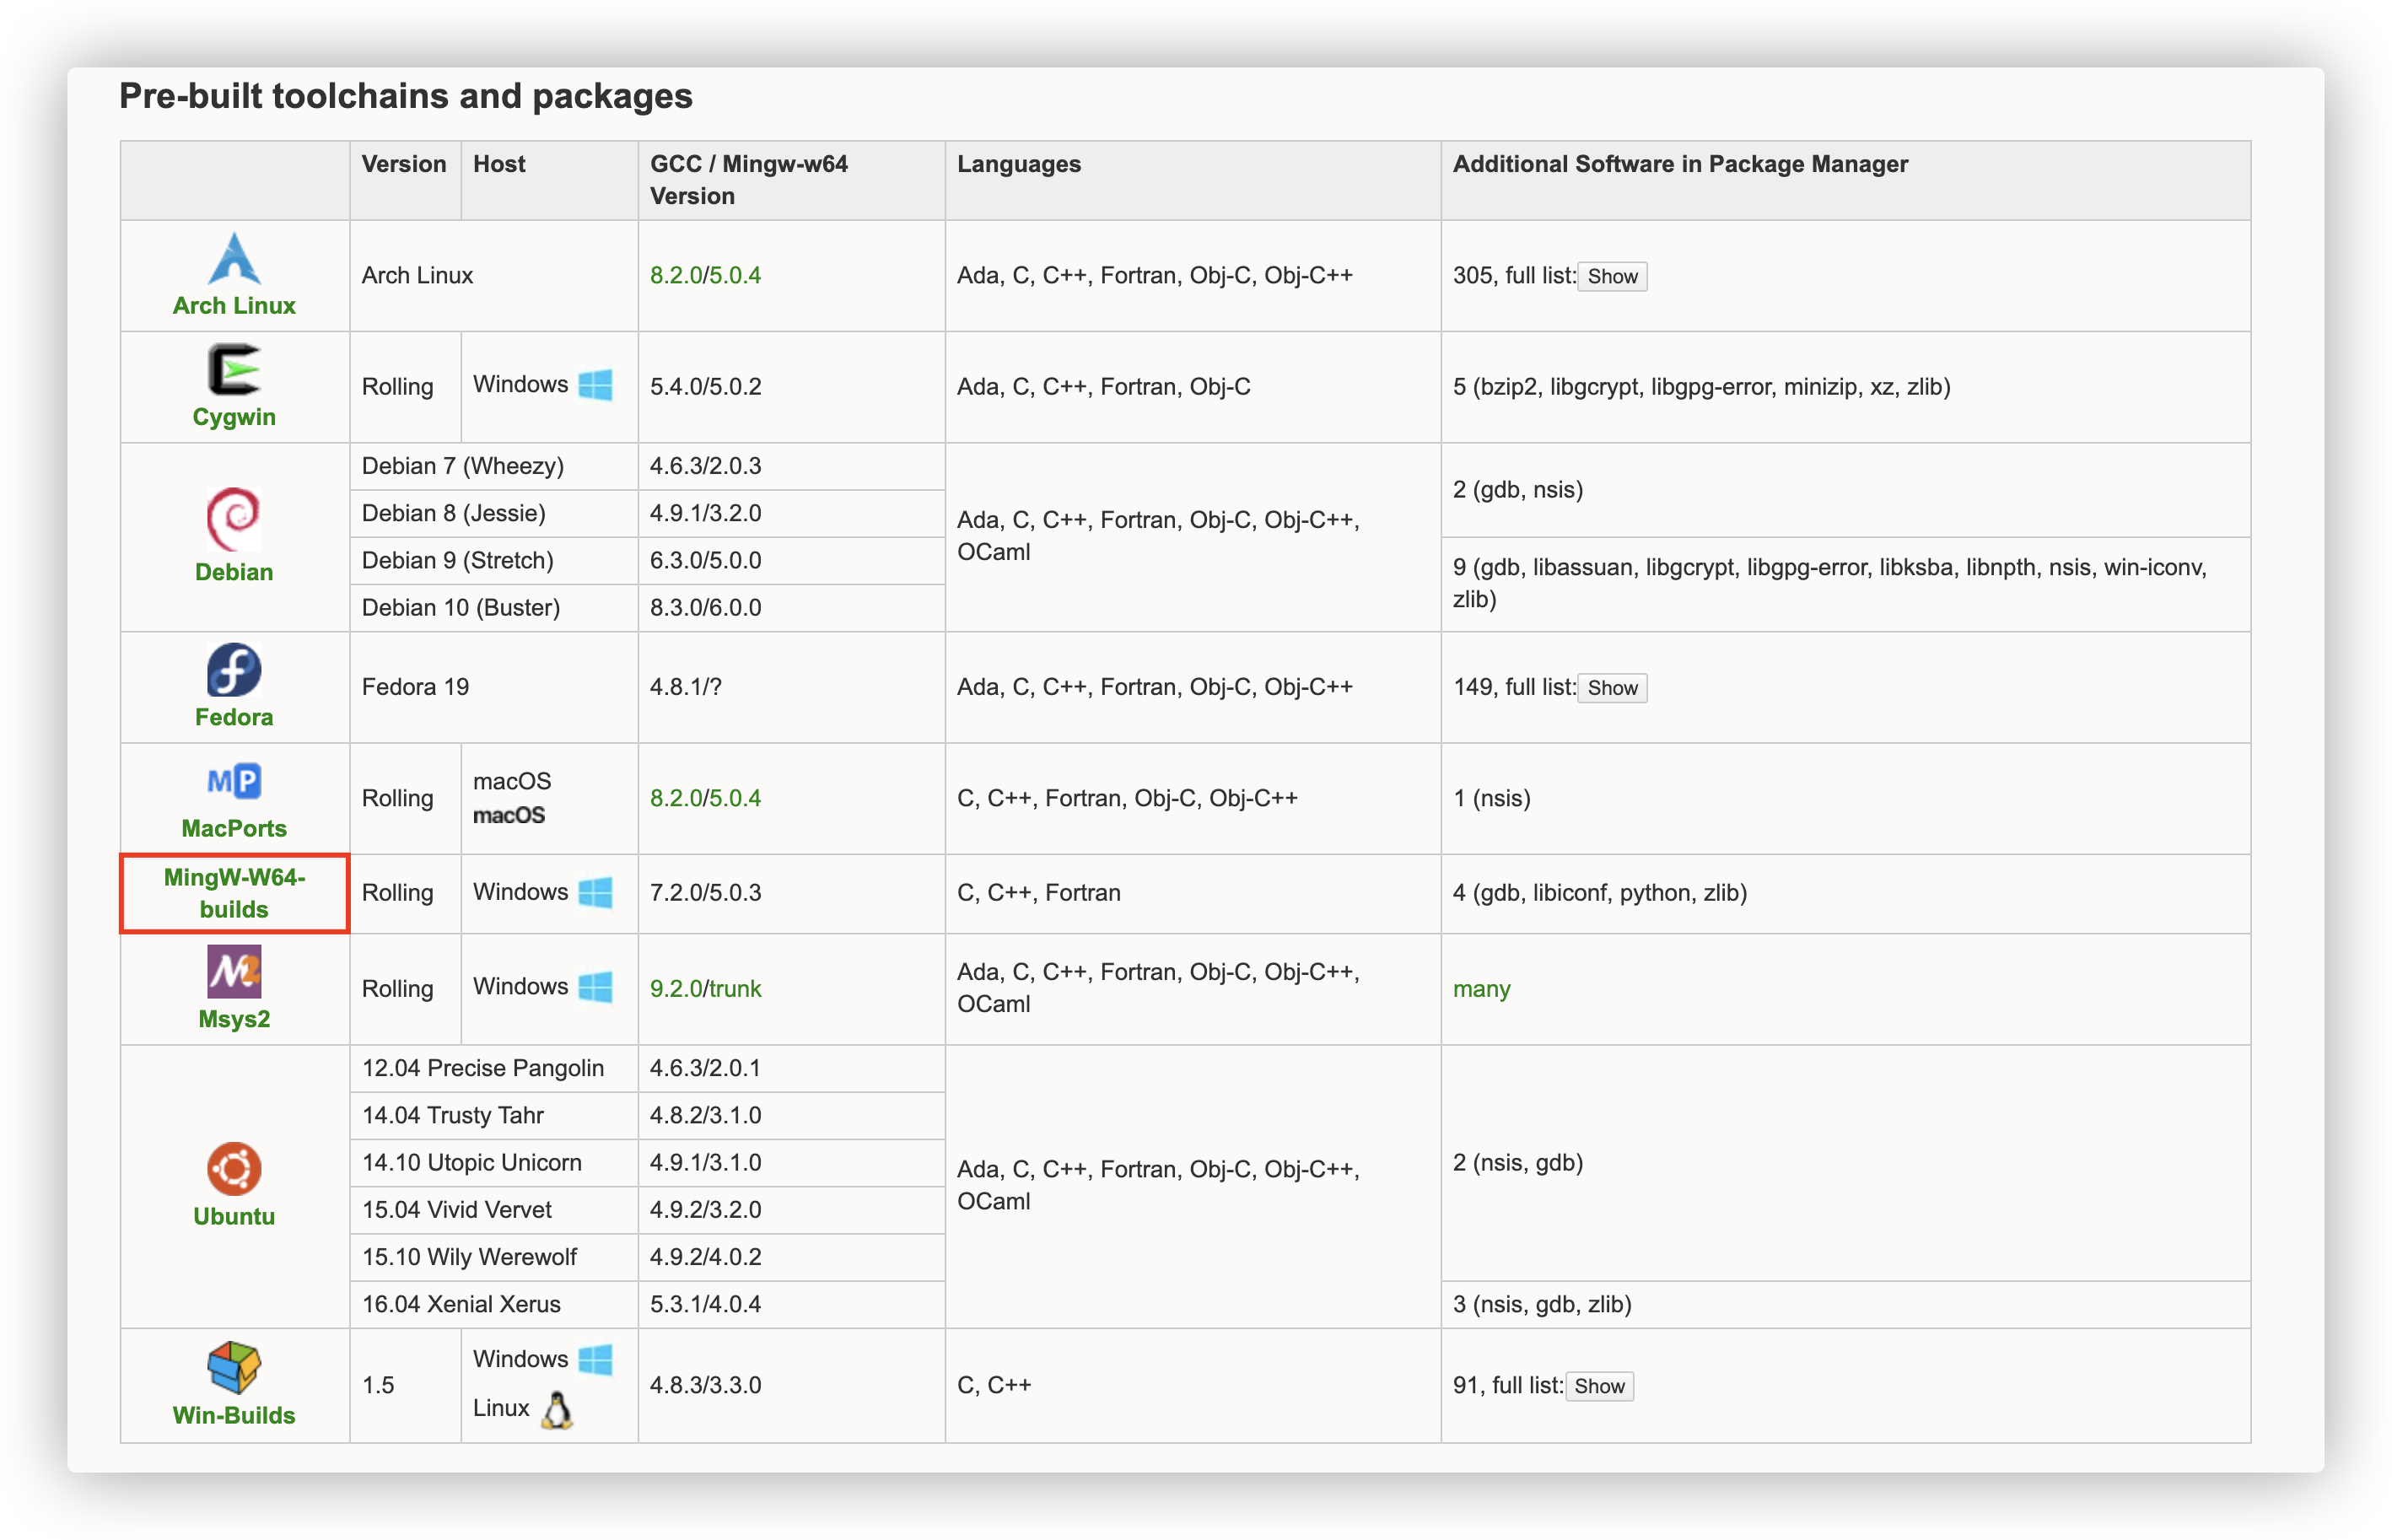Viewport: 2392px width, 1540px height.
Task: Click the MacPorts logo icon
Action: [234, 781]
